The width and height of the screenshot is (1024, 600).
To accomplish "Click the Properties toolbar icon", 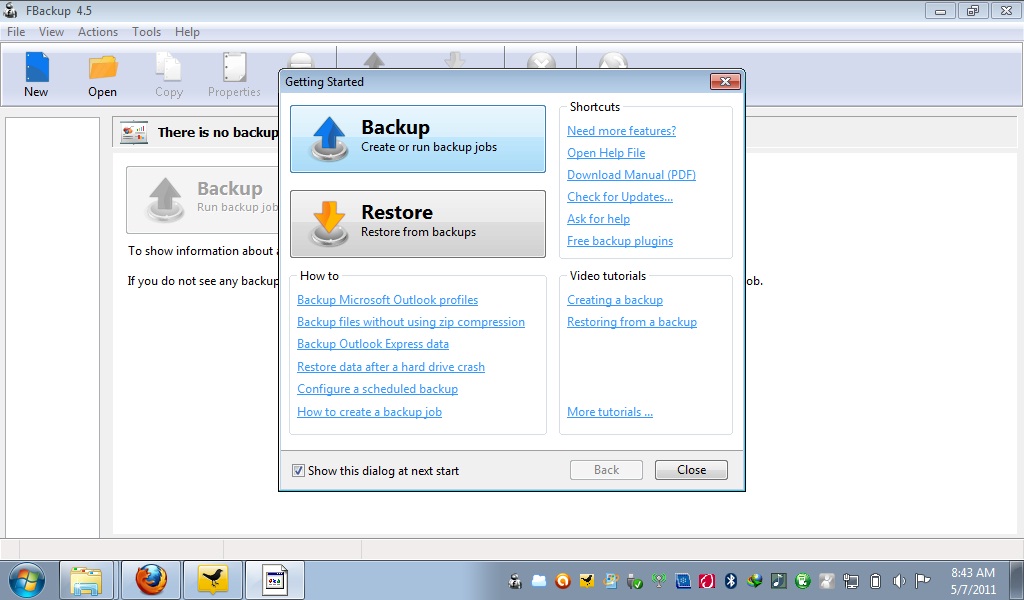I will tap(234, 67).
